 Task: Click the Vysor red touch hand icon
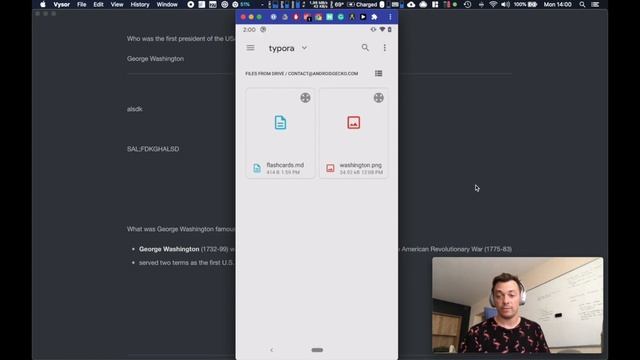coord(296,17)
